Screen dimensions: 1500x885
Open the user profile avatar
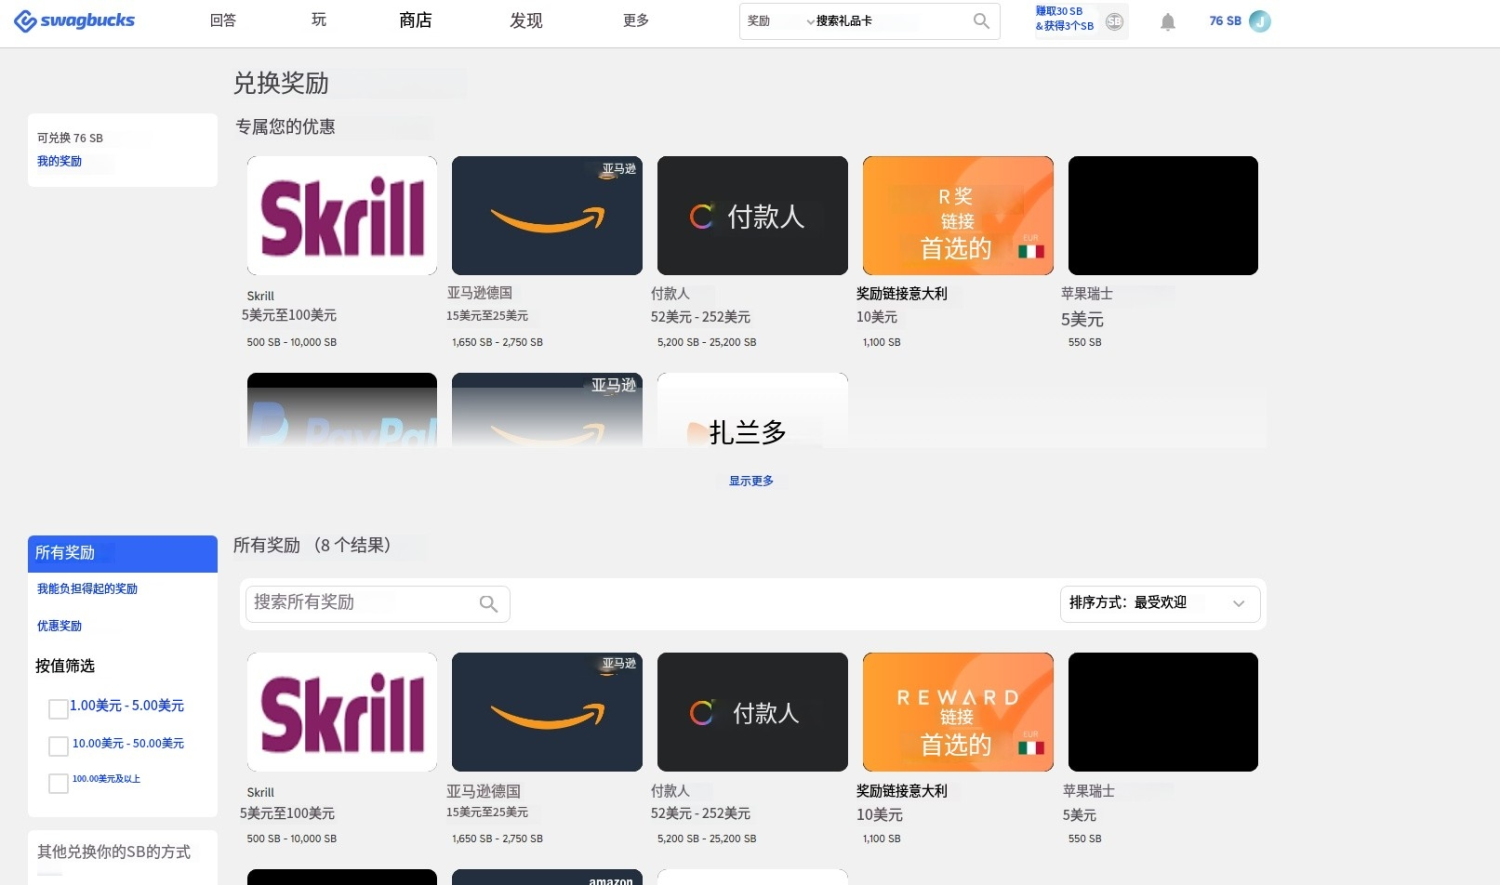pyautogui.click(x=1260, y=21)
